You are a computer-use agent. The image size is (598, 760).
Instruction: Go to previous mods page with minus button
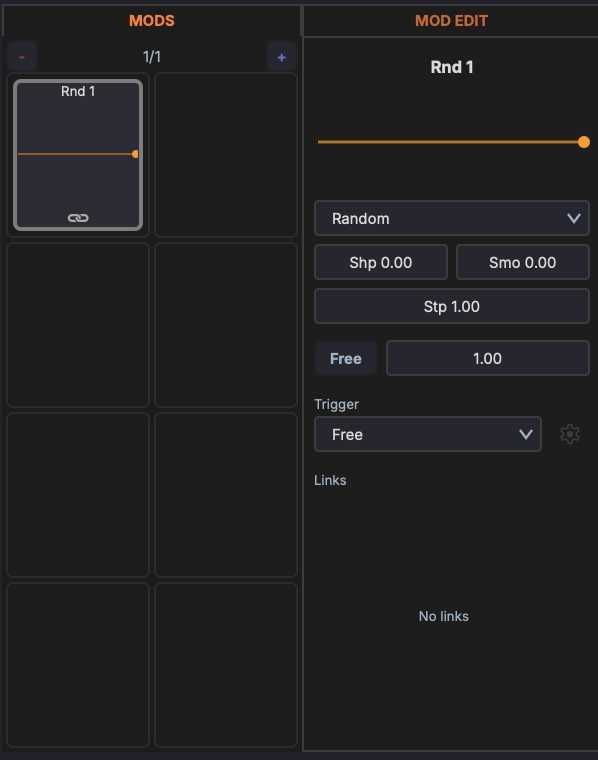(x=22, y=57)
